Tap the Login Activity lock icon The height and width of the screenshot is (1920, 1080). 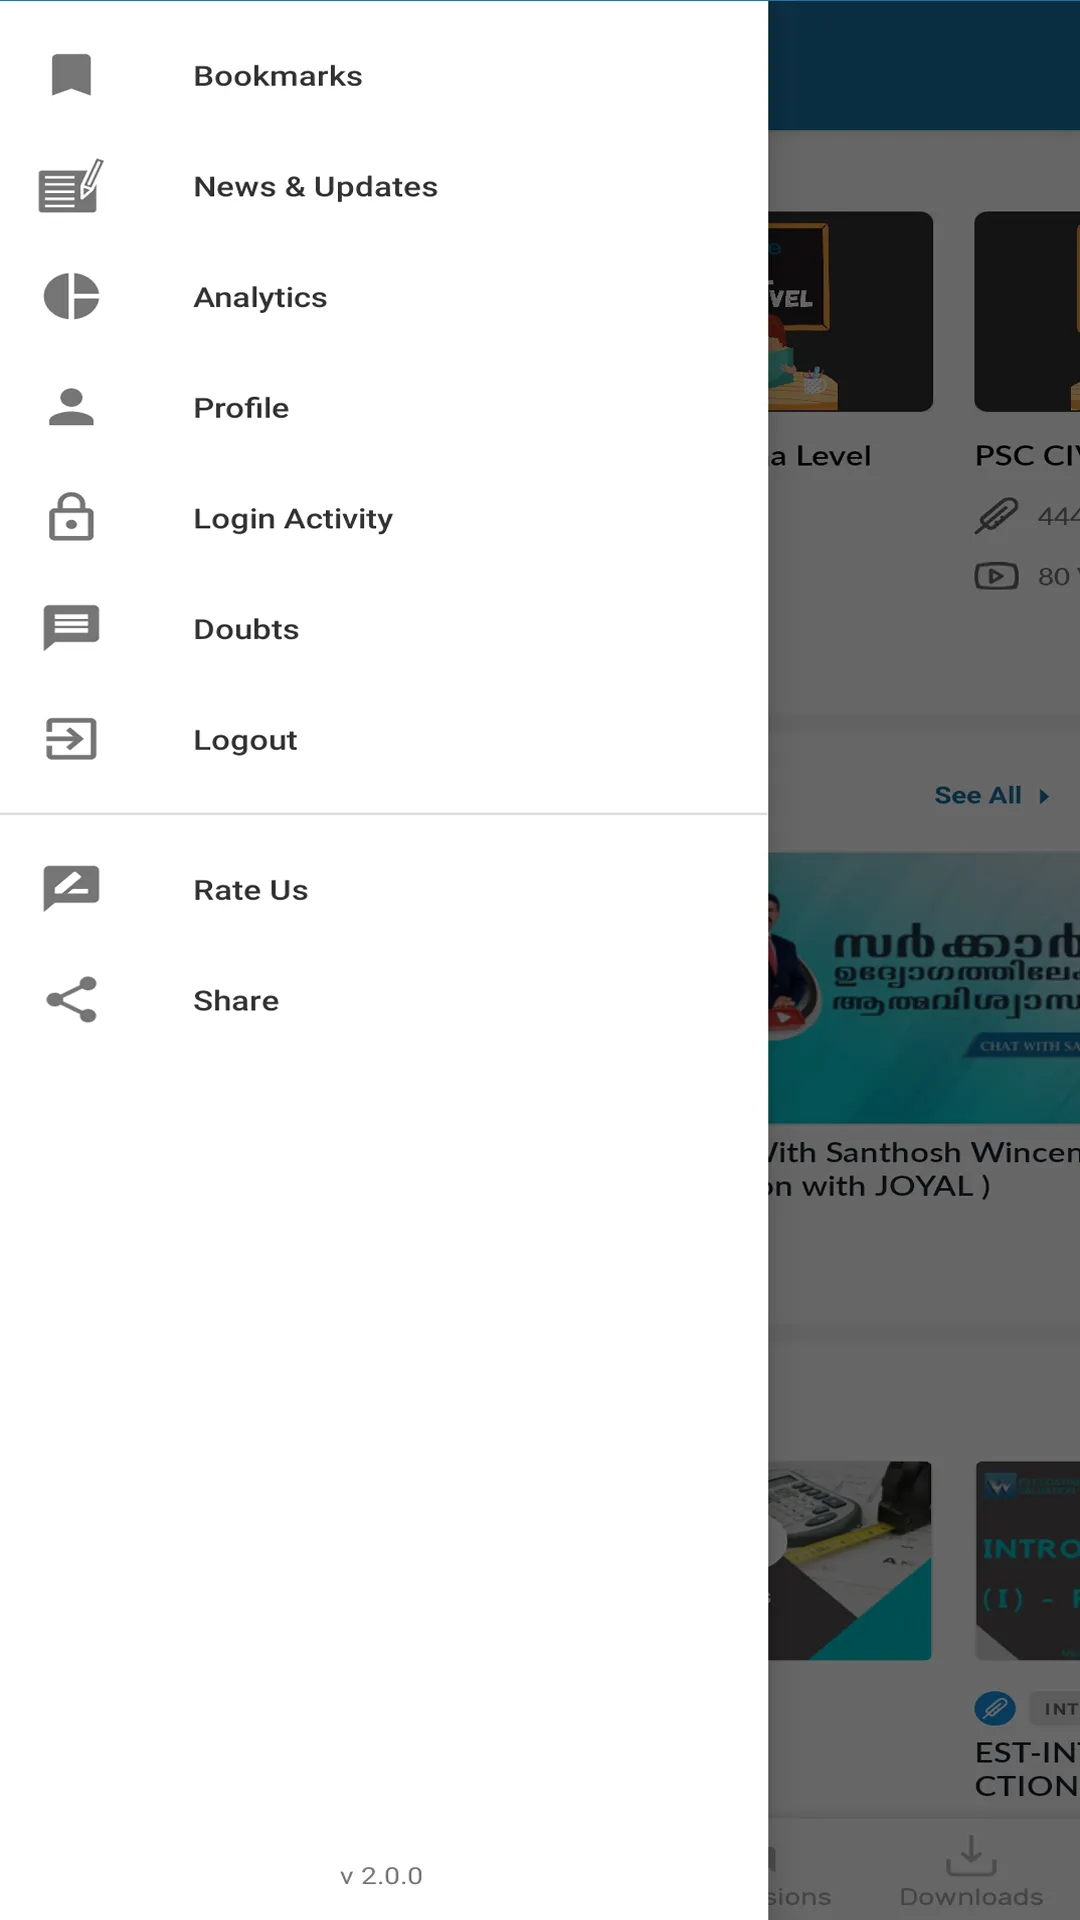click(71, 517)
